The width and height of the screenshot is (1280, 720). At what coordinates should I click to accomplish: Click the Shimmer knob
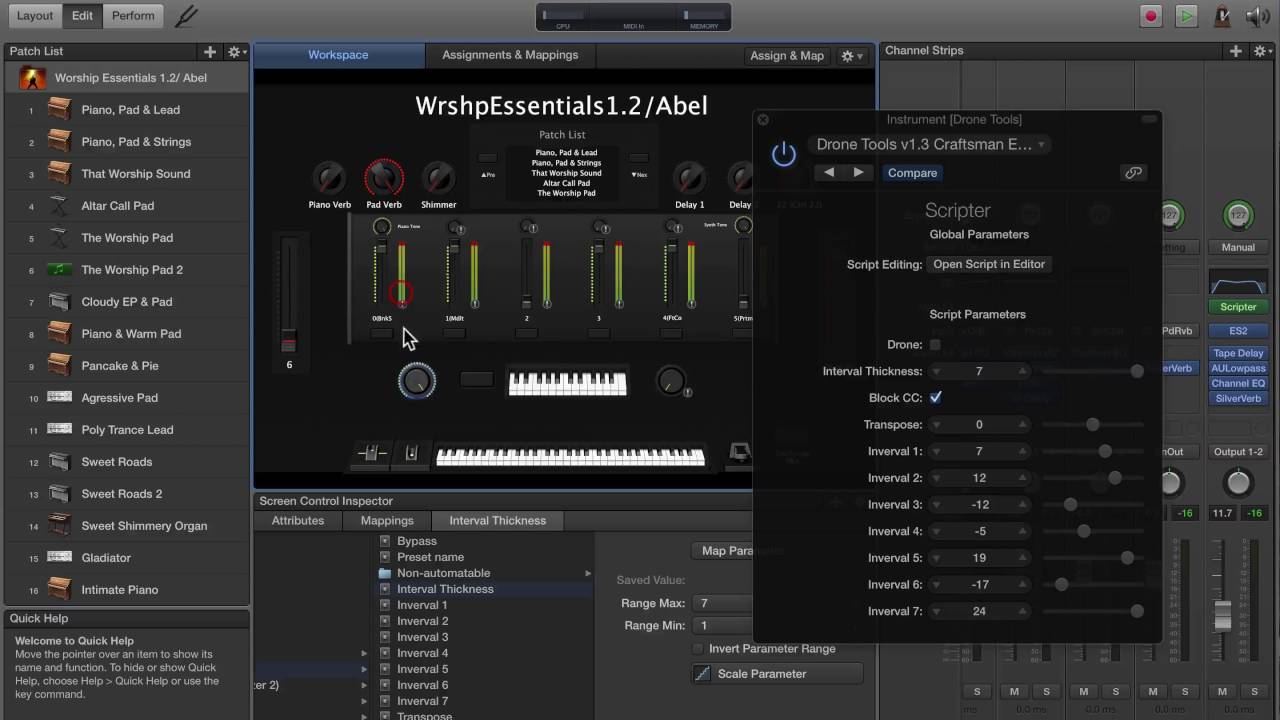438,179
